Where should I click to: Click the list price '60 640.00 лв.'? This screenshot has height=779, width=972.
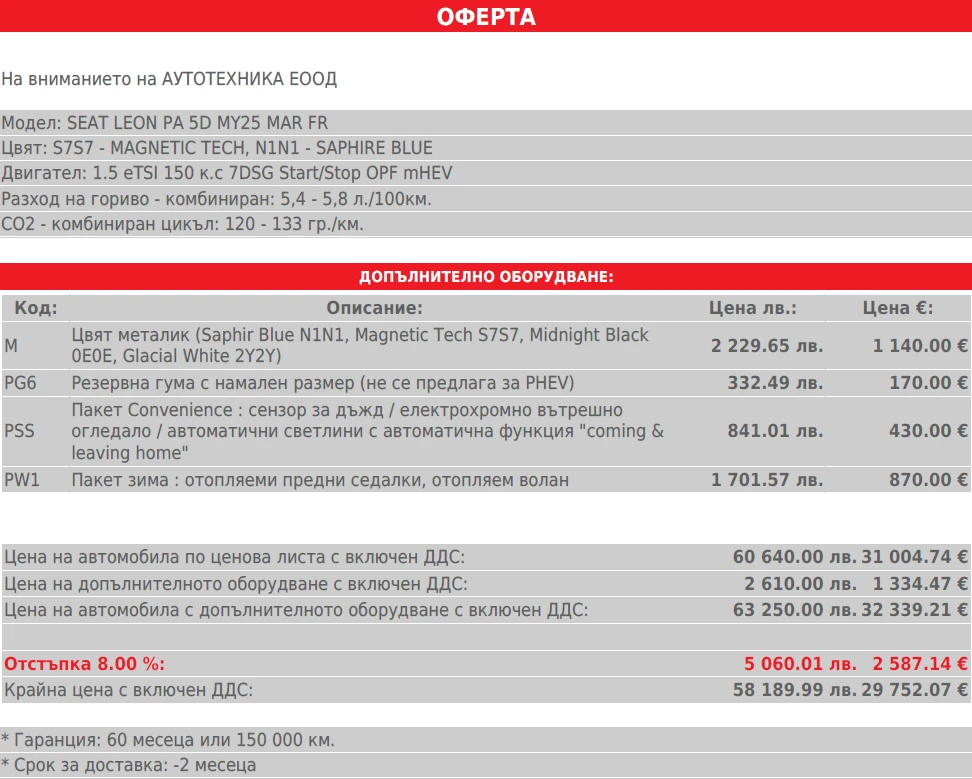coord(795,557)
